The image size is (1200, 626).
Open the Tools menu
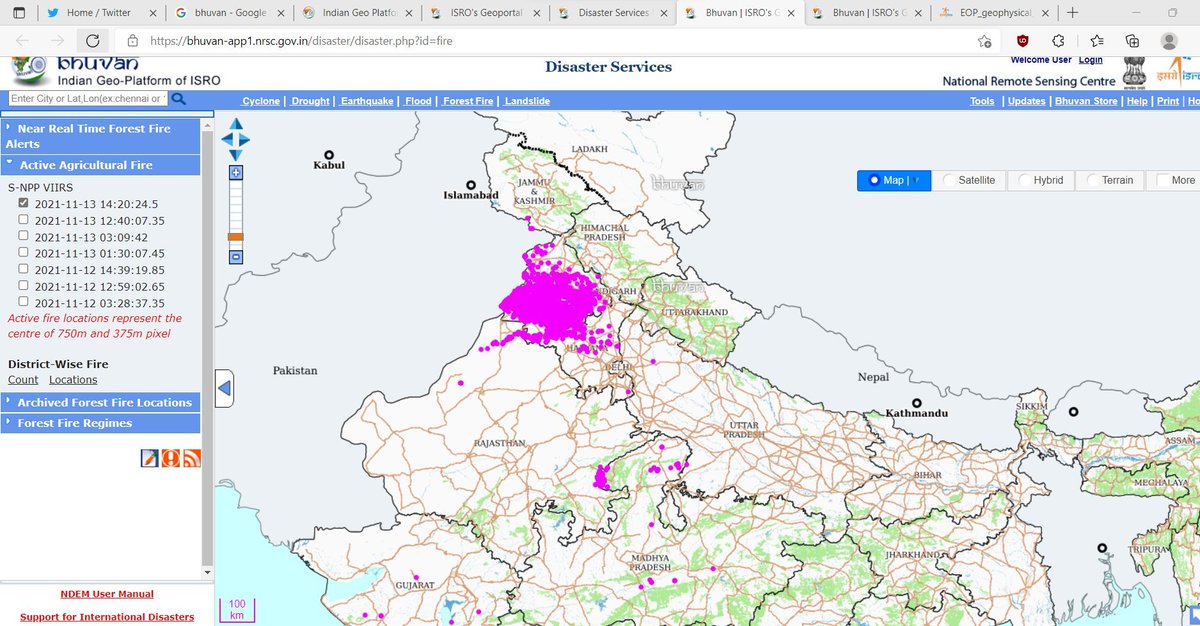coord(982,101)
